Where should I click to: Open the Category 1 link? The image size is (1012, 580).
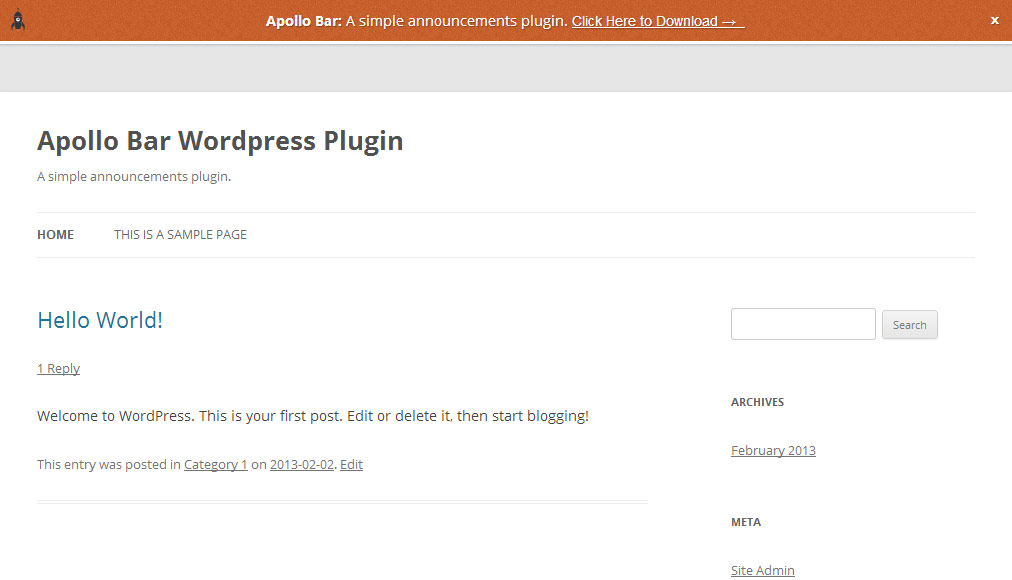pyautogui.click(x=216, y=465)
